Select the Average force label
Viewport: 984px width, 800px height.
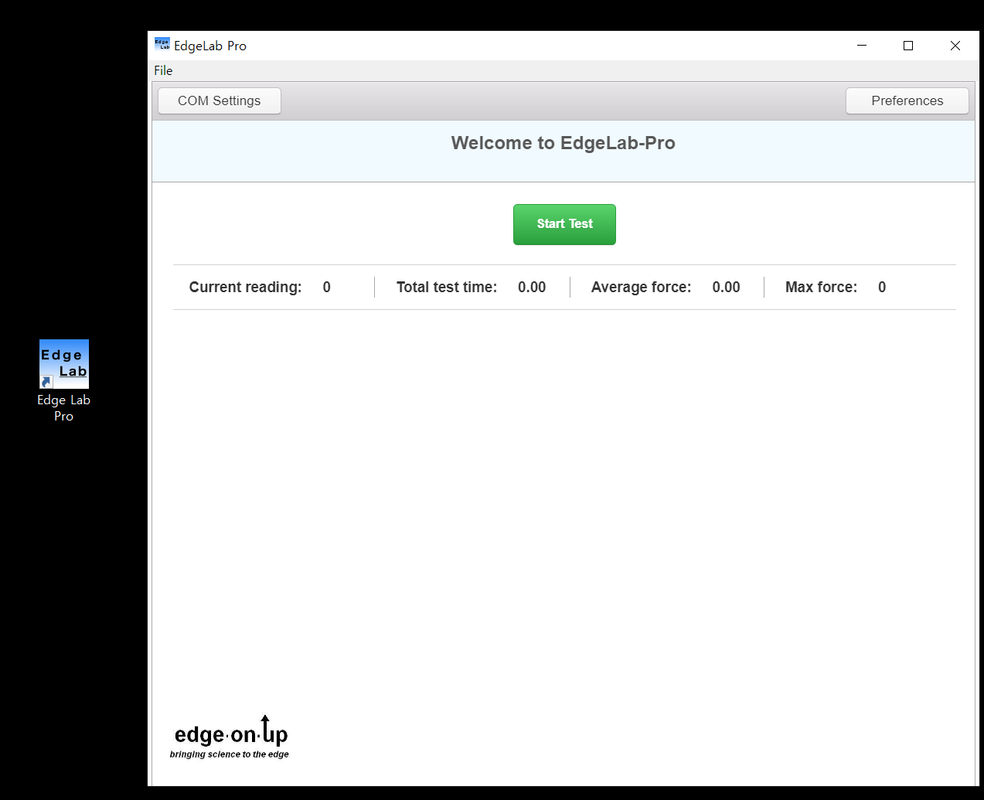641,287
